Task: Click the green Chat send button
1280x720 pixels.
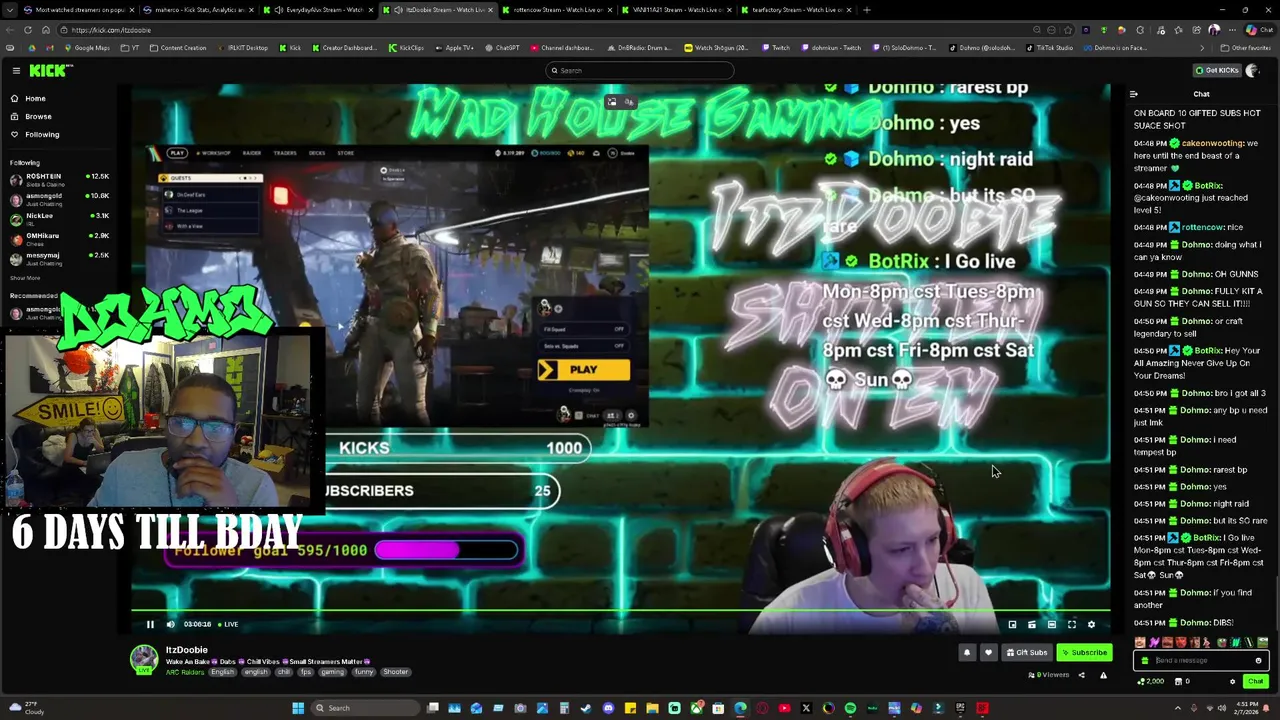Action: pos(1255,682)
